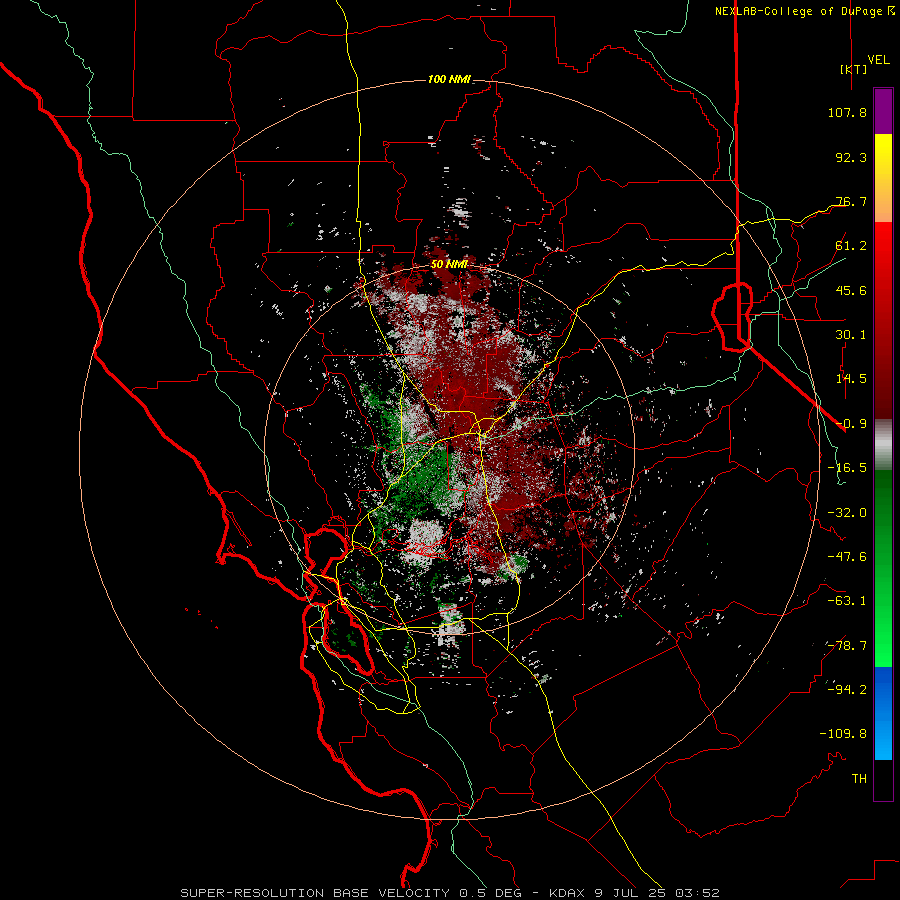Click the 50 NMI range ring label
This screenshot has width=900, height=900.
pyautogui.click(x=449, y=265)
